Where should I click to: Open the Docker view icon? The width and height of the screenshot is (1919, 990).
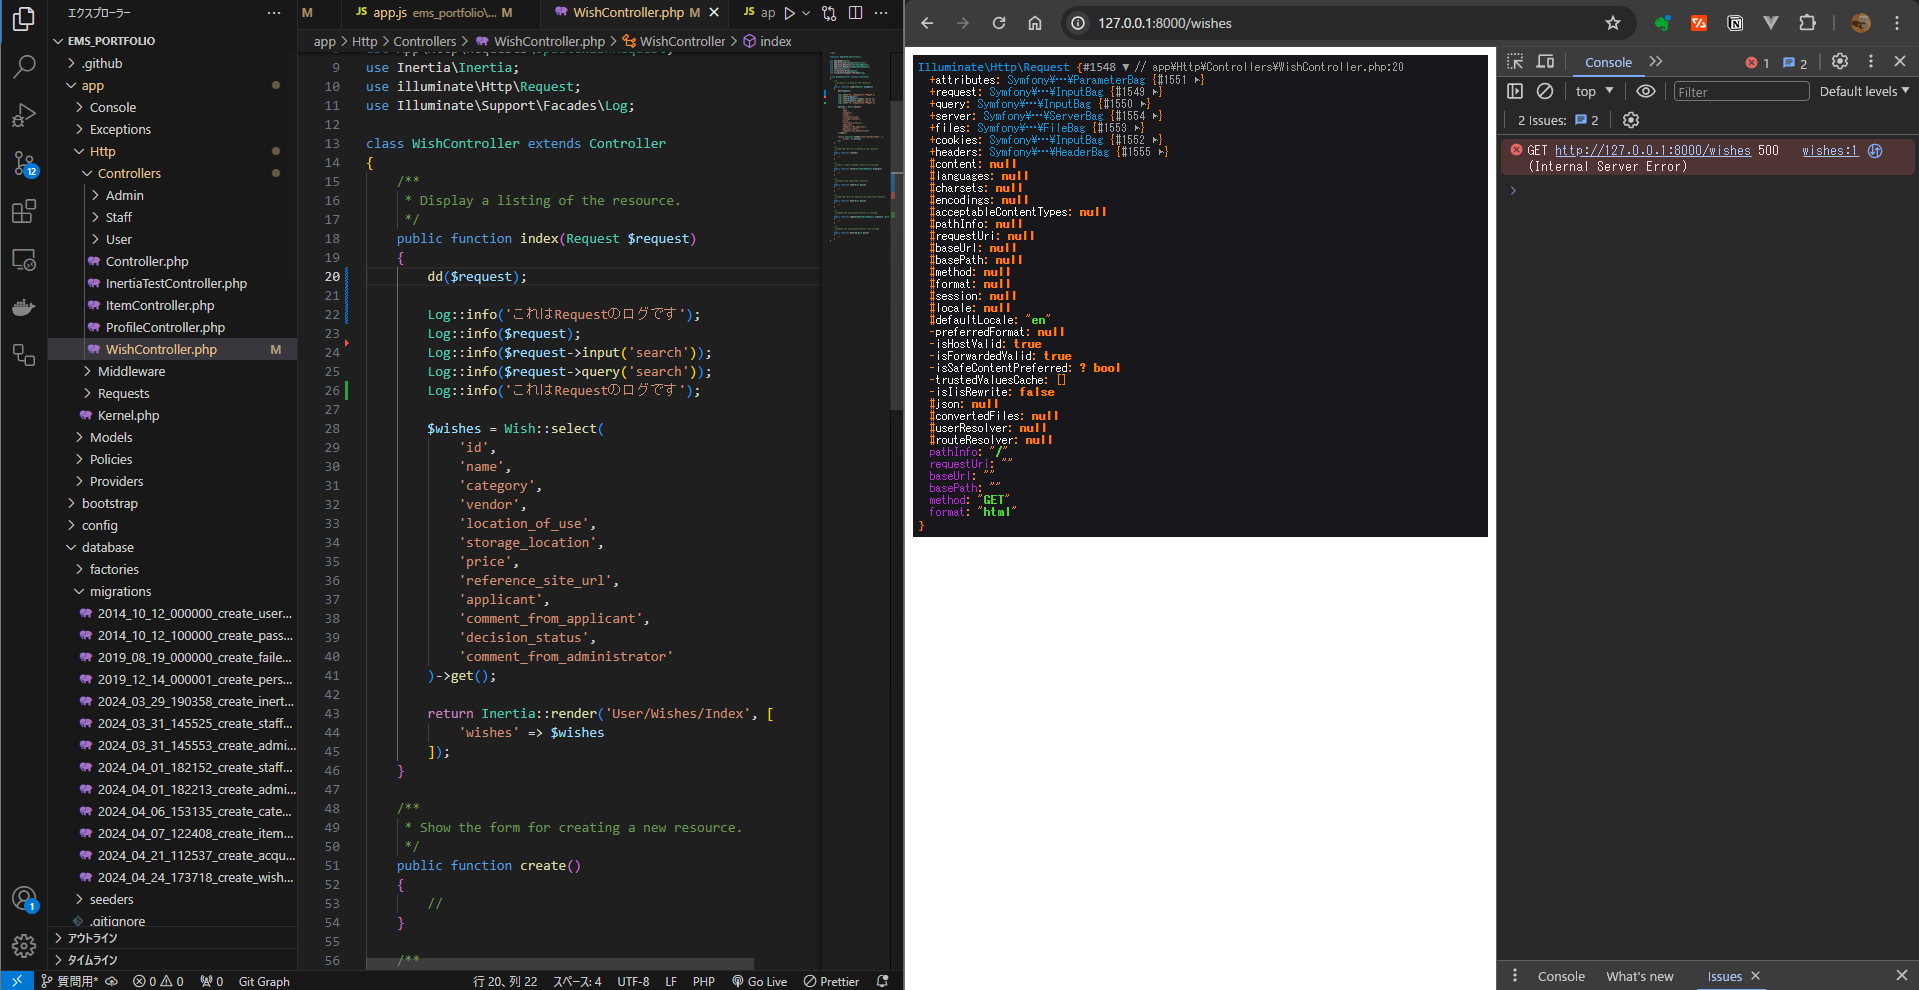24,307
